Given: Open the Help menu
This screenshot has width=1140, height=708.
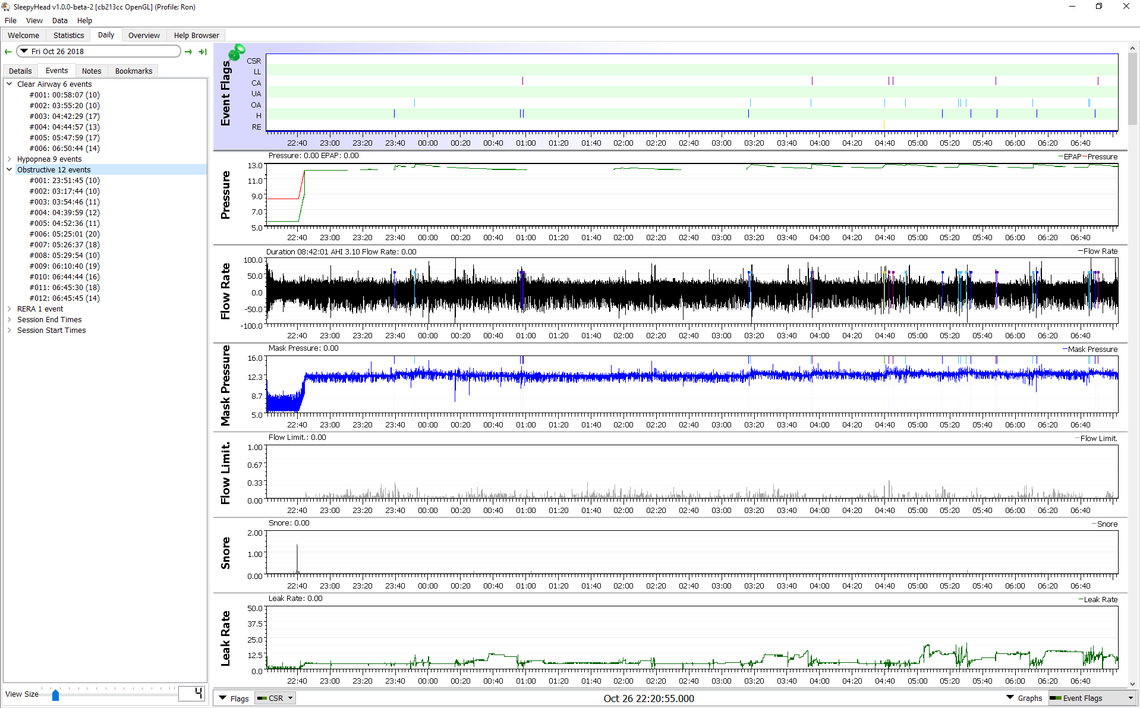Looking at the screenshot, I should (x=84, y=20).
